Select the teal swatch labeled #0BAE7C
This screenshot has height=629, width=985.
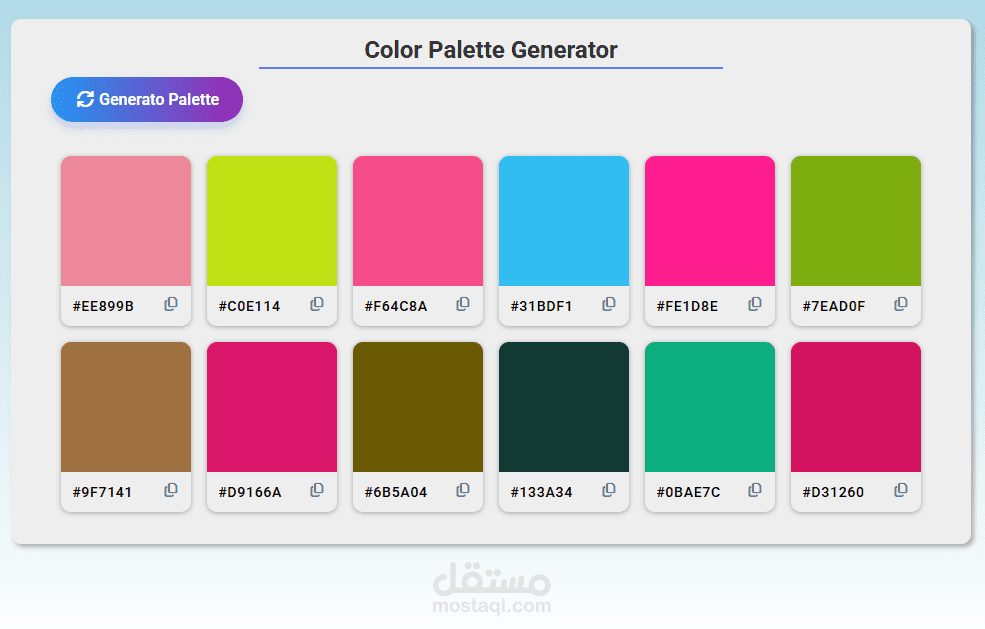(x=709, y=406)
